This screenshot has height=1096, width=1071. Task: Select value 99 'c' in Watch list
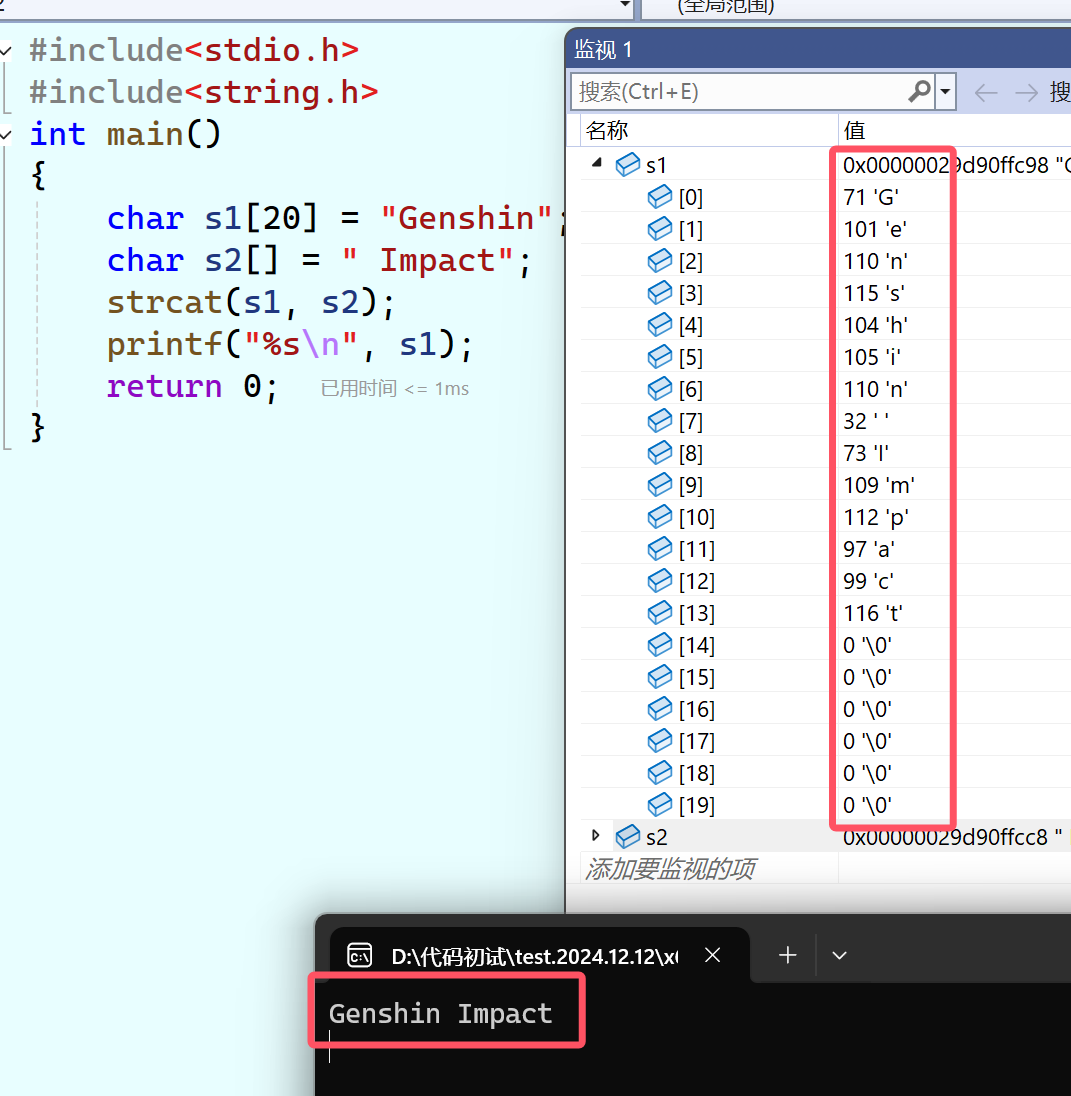868,581
